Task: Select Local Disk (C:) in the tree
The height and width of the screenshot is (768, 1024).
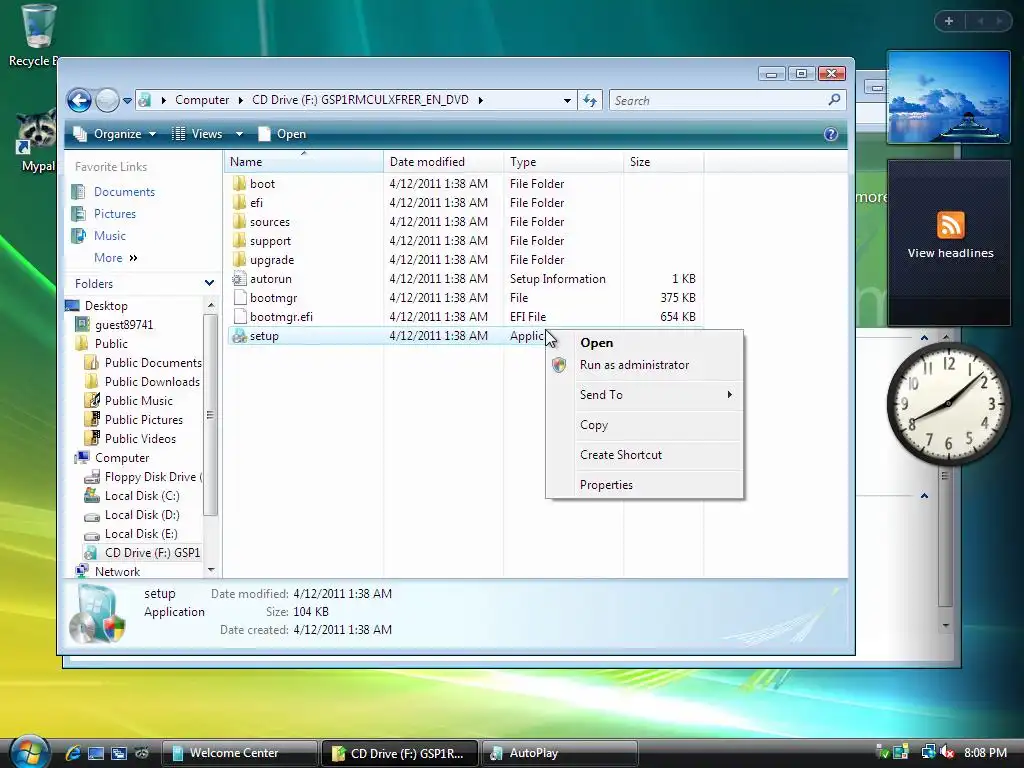Action: (142, 496)
